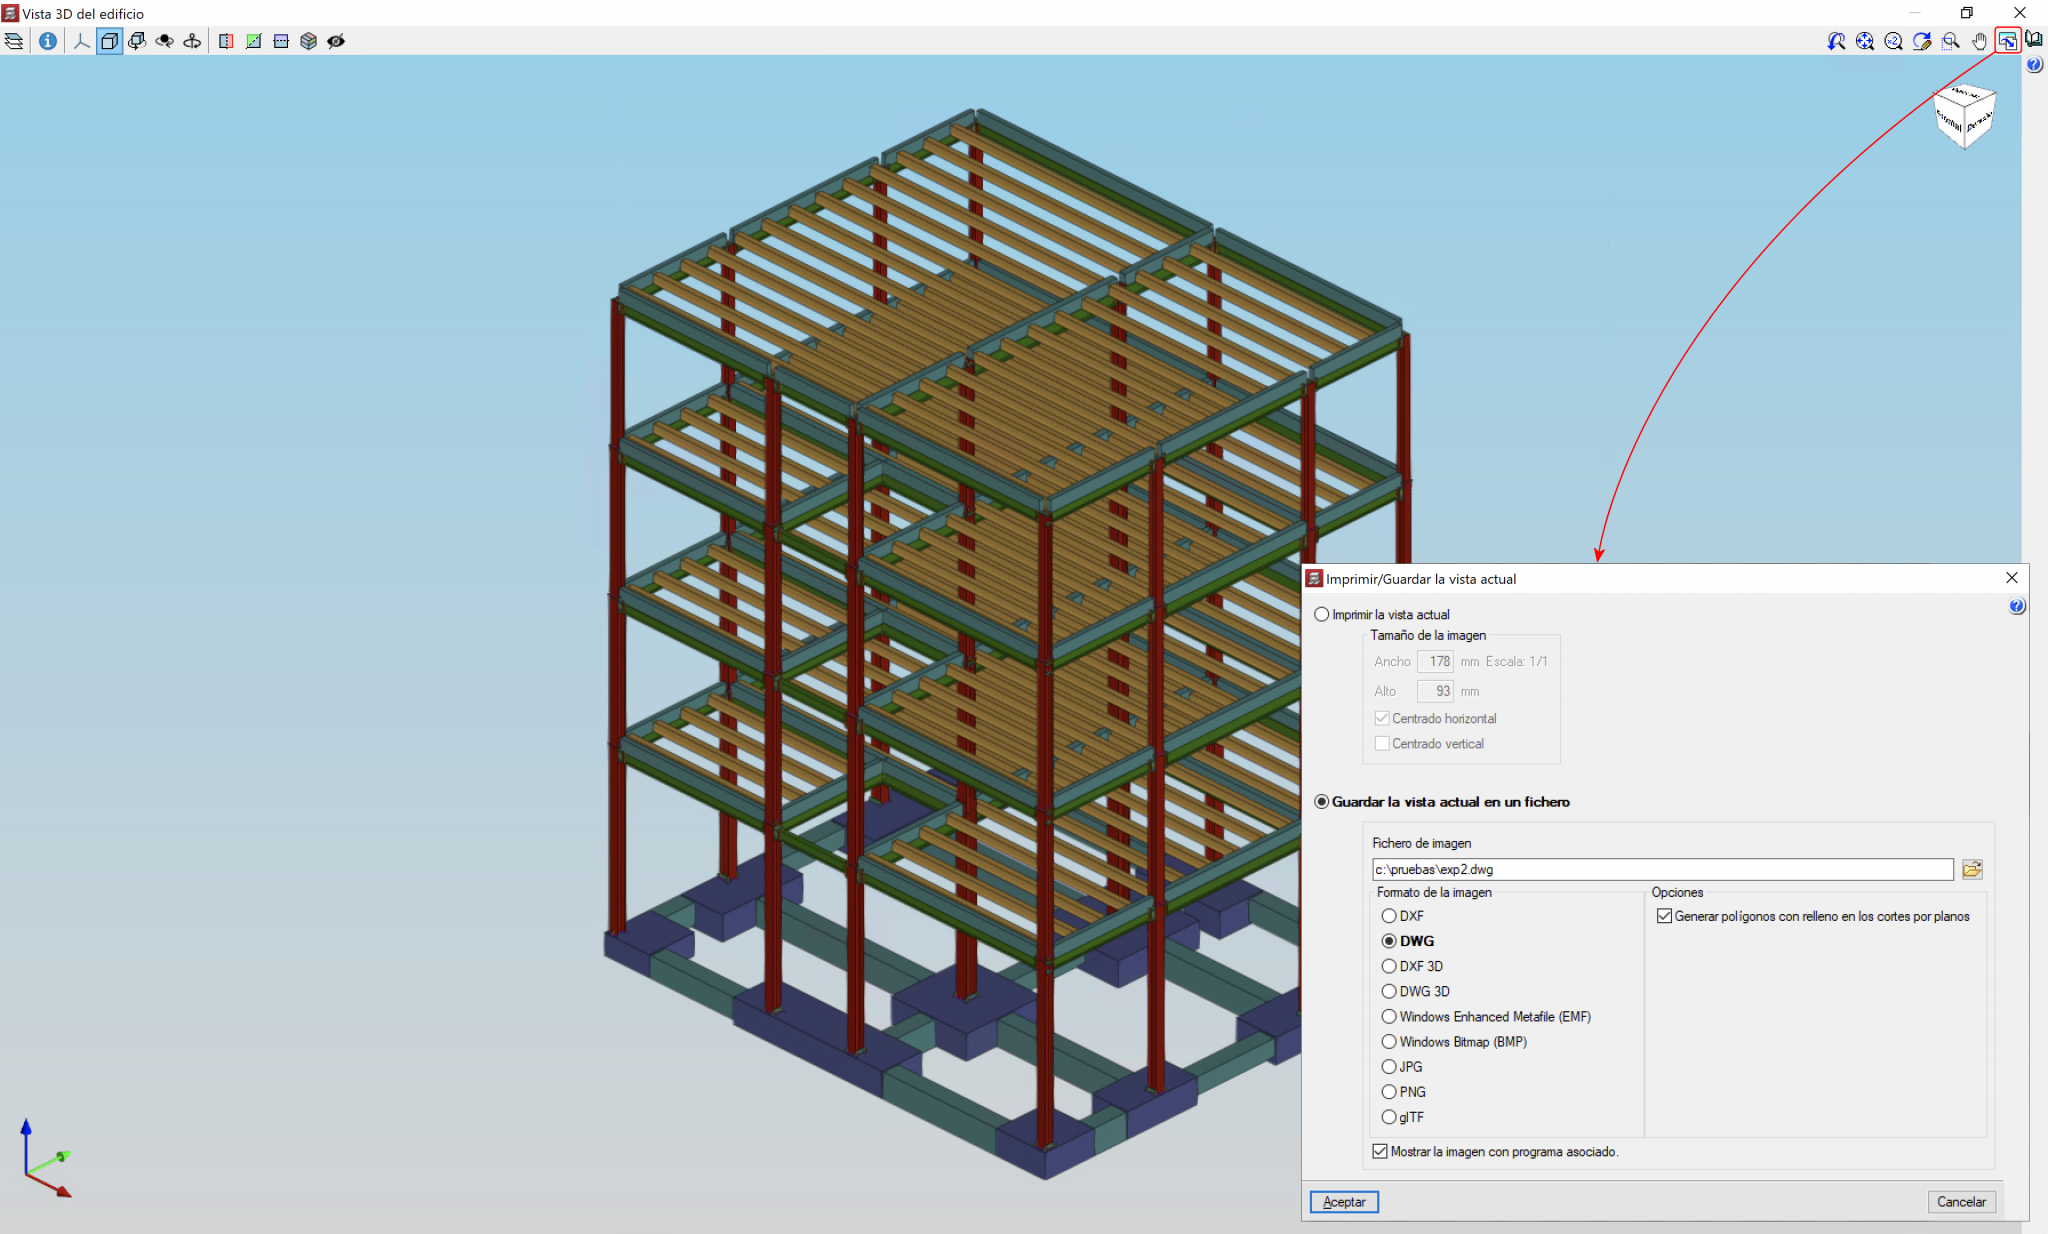This screenshot has height=1234, width=2048.
Task: Apply the x2 zoom icon
Action: tap(1893, 41)
